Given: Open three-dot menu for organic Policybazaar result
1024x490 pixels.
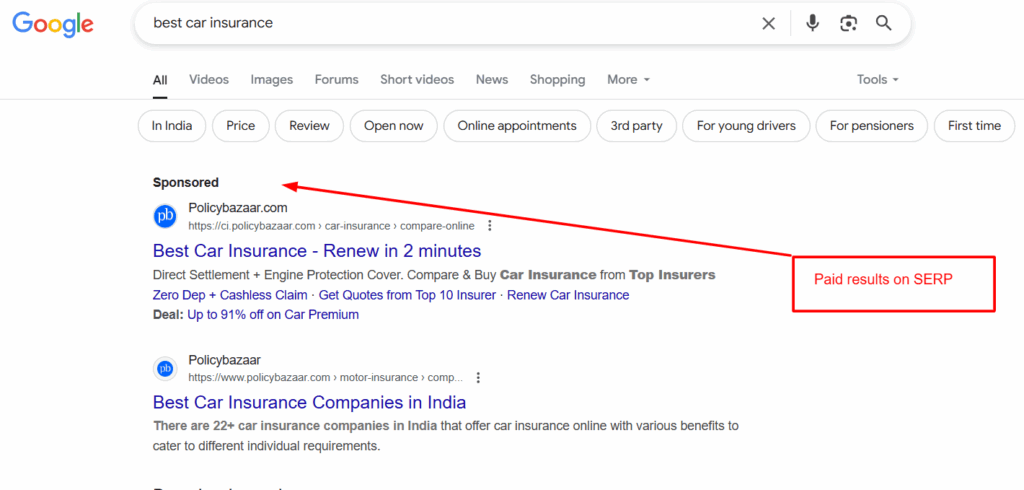Looking at the screenshot, I should (478, 378).
